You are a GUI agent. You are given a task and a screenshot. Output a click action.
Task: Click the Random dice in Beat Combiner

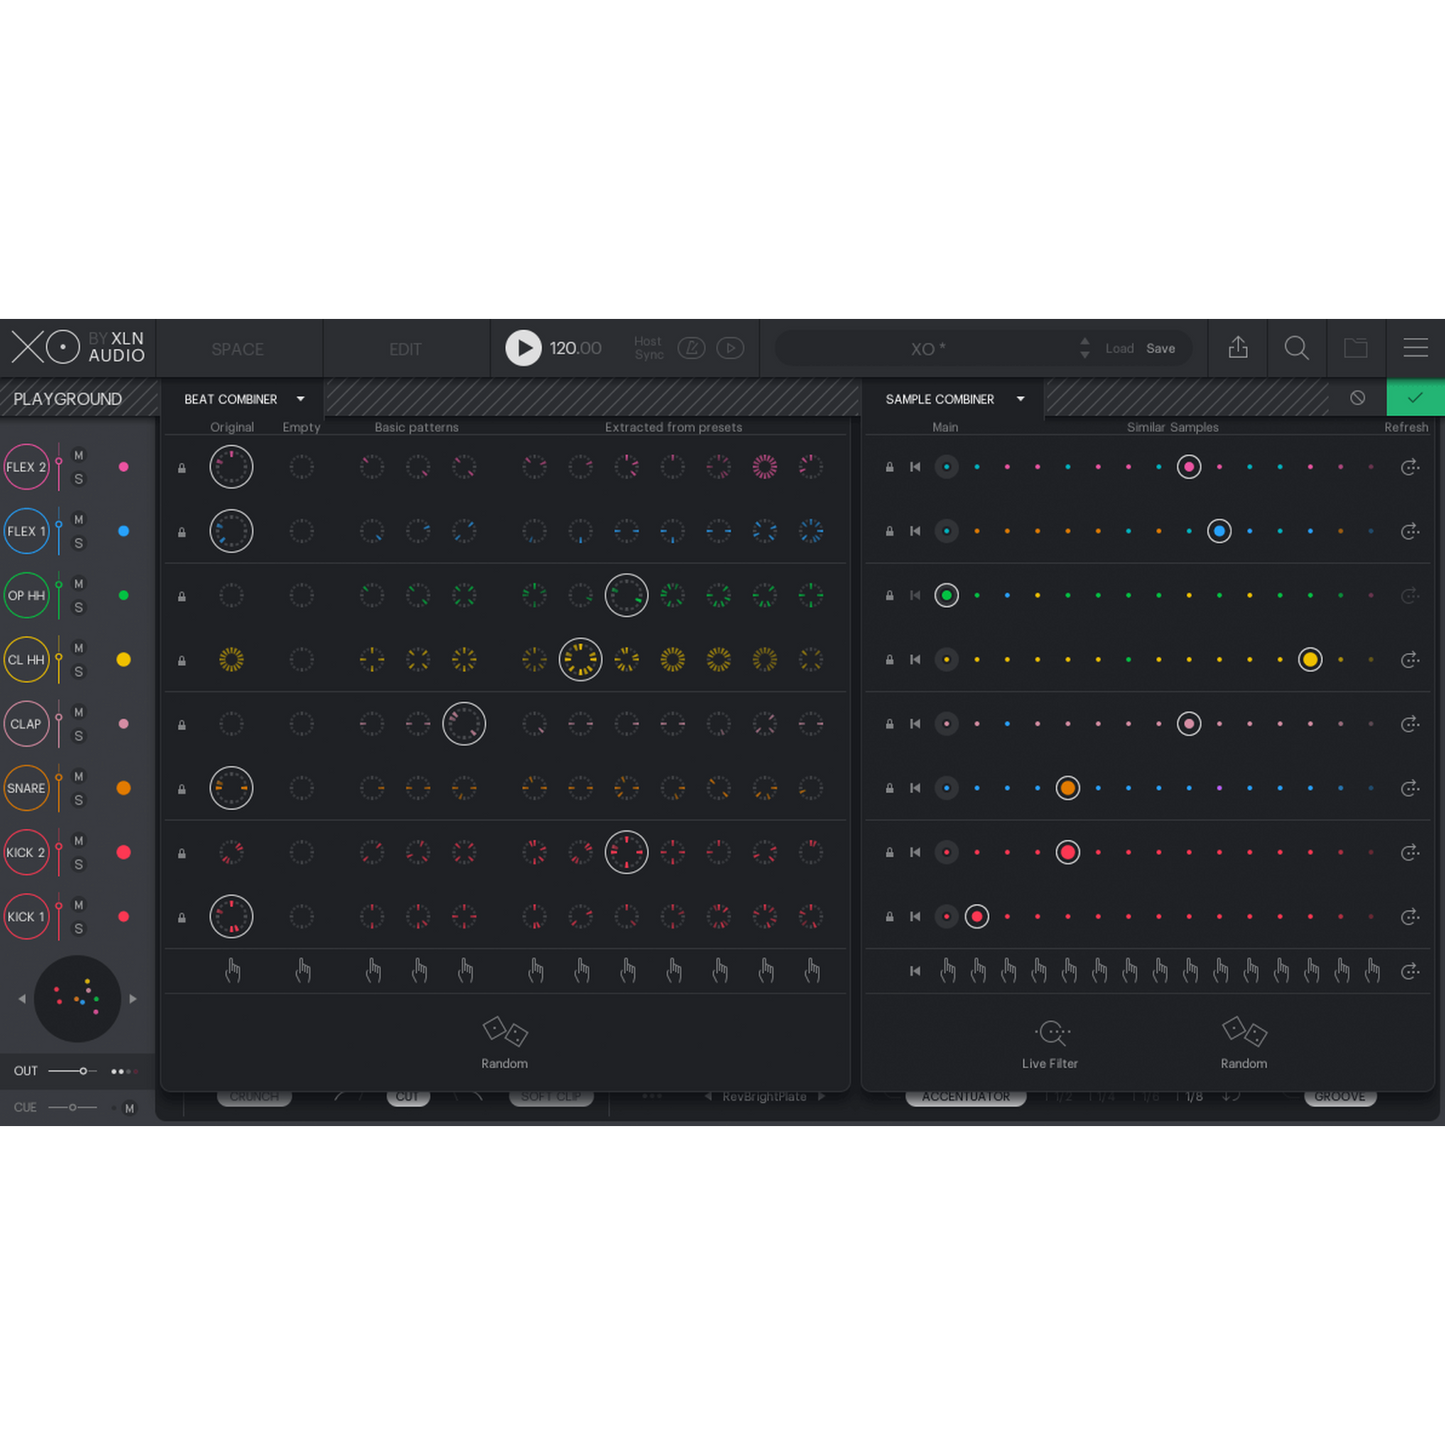[505, 1031]
